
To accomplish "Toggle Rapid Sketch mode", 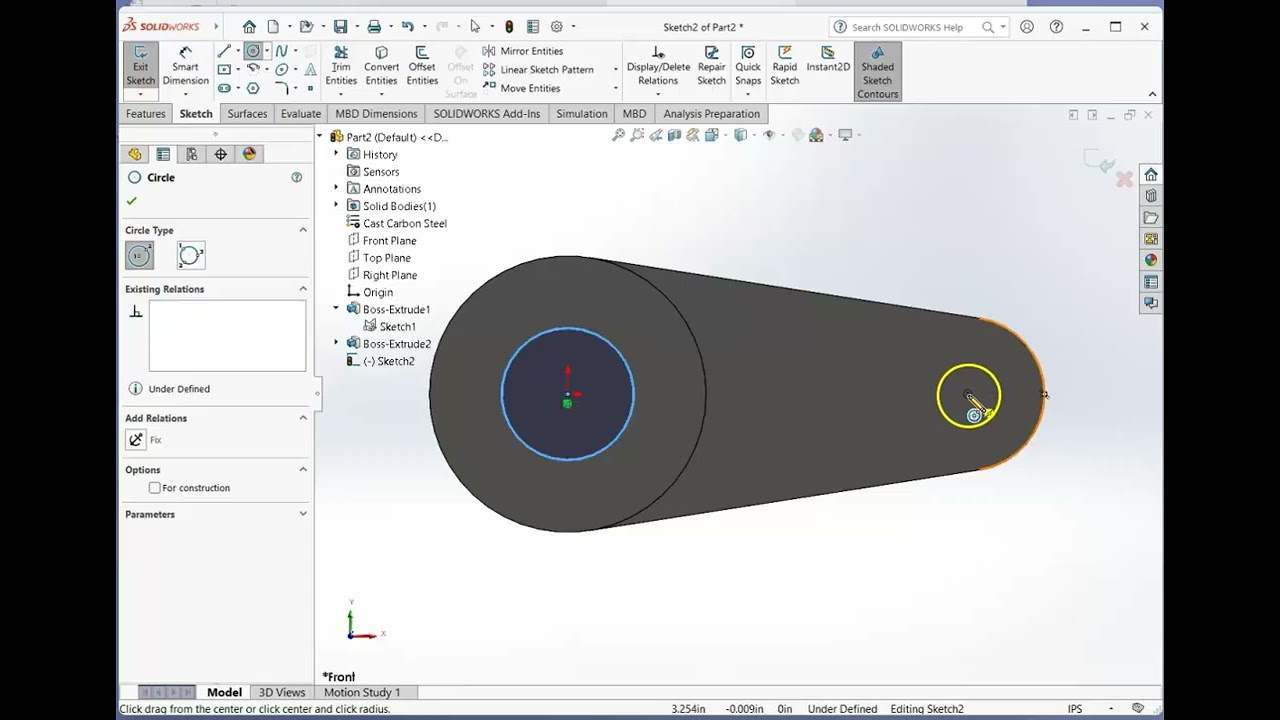I will coord(785,66).
